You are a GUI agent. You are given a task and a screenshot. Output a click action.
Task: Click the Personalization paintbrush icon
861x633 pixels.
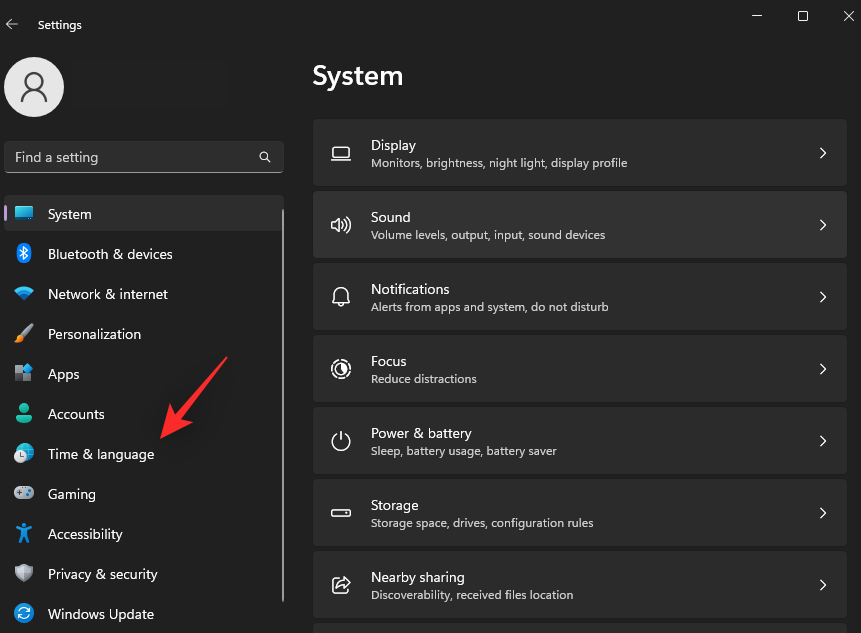tap(24, 333)
